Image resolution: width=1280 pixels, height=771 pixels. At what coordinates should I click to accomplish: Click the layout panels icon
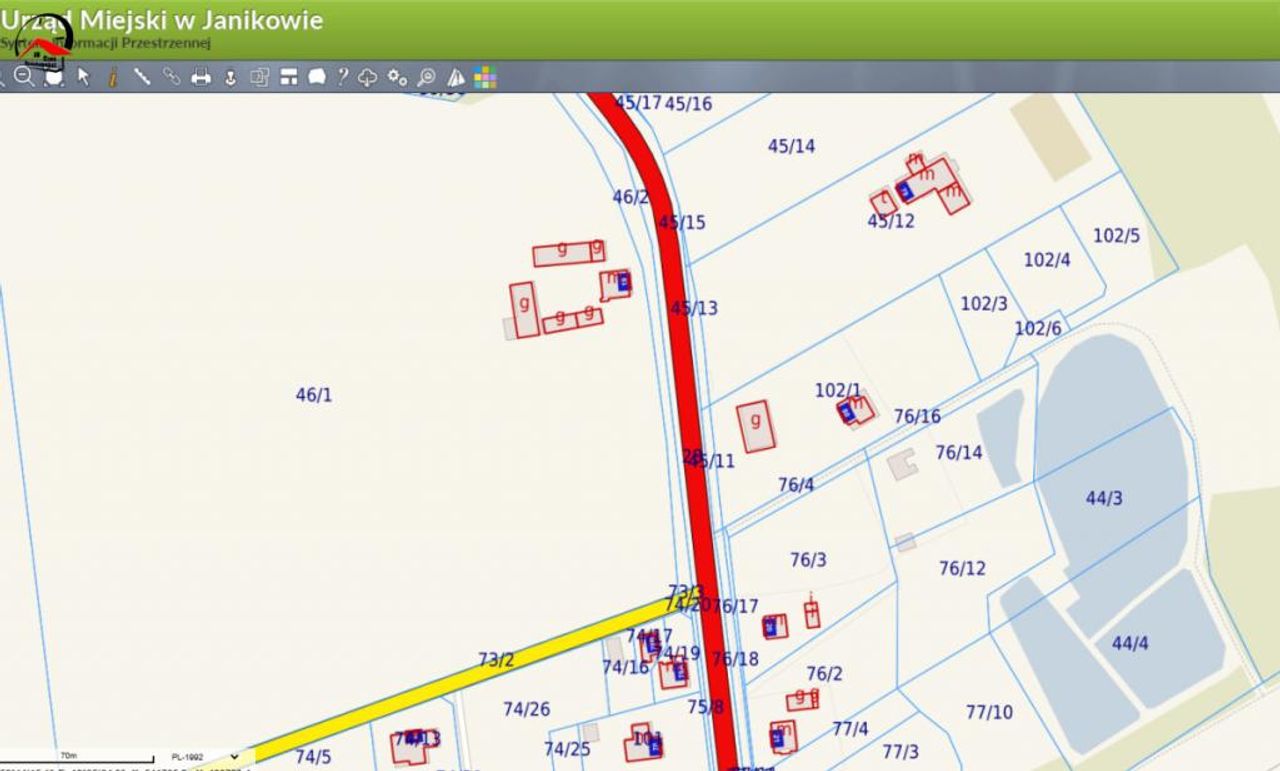(x=289, y=77)
